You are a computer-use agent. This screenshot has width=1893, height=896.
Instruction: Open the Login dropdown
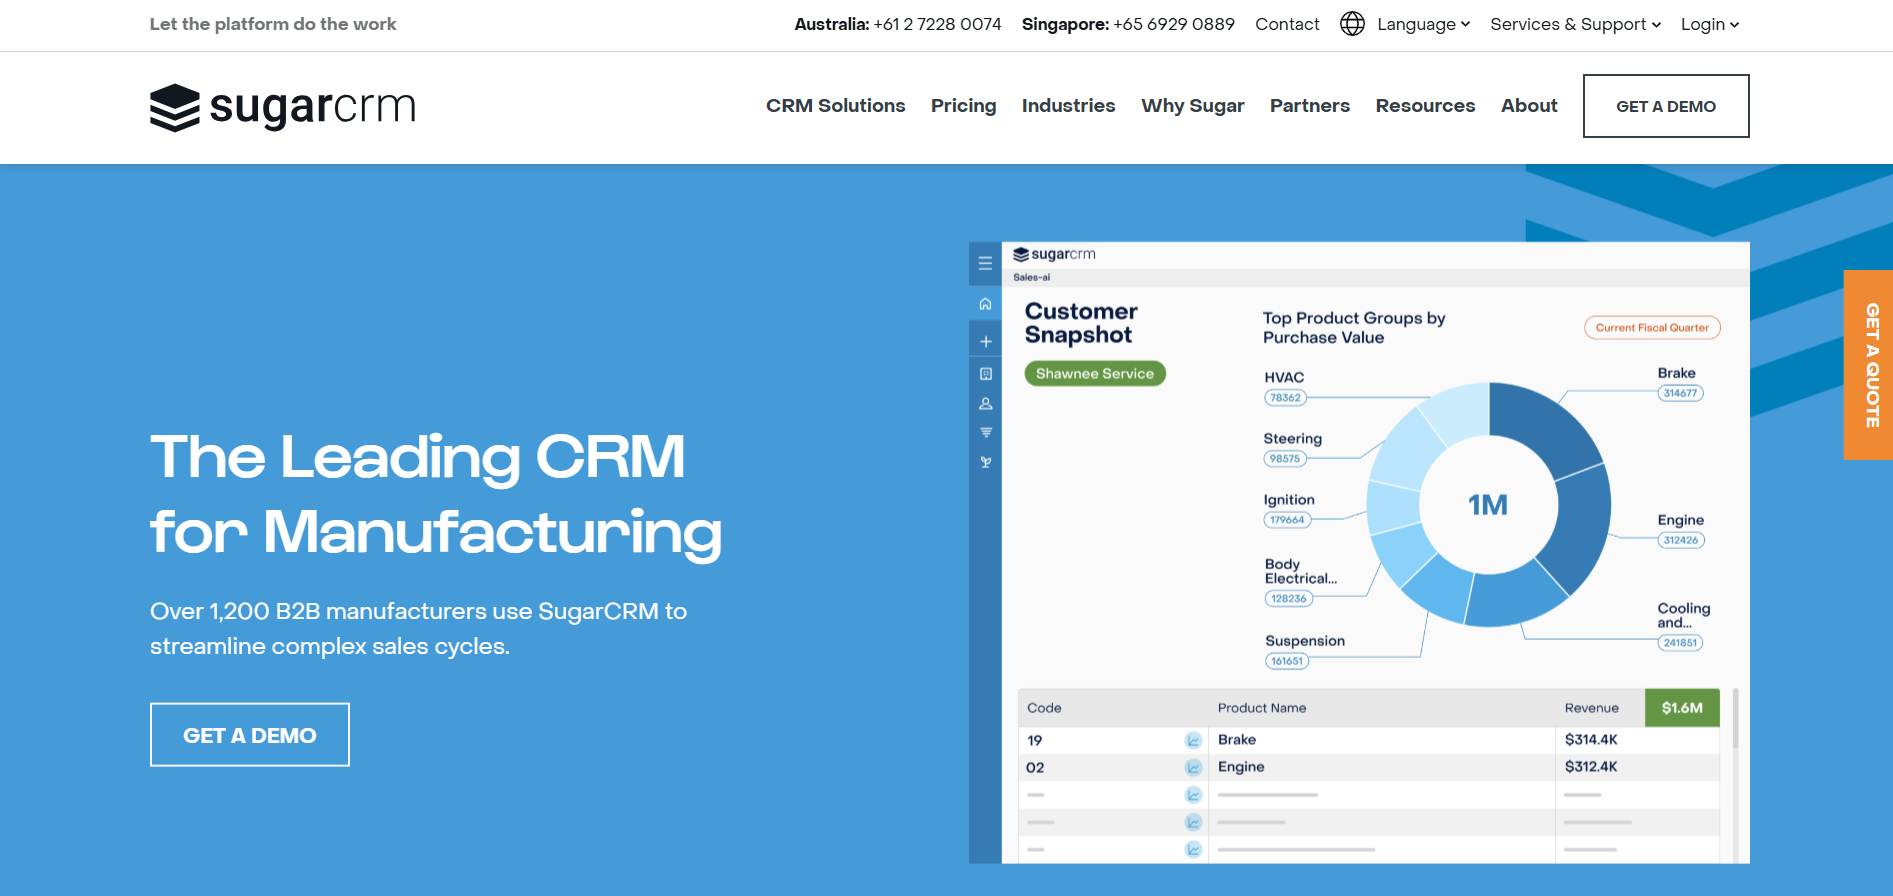point(1710,24)
